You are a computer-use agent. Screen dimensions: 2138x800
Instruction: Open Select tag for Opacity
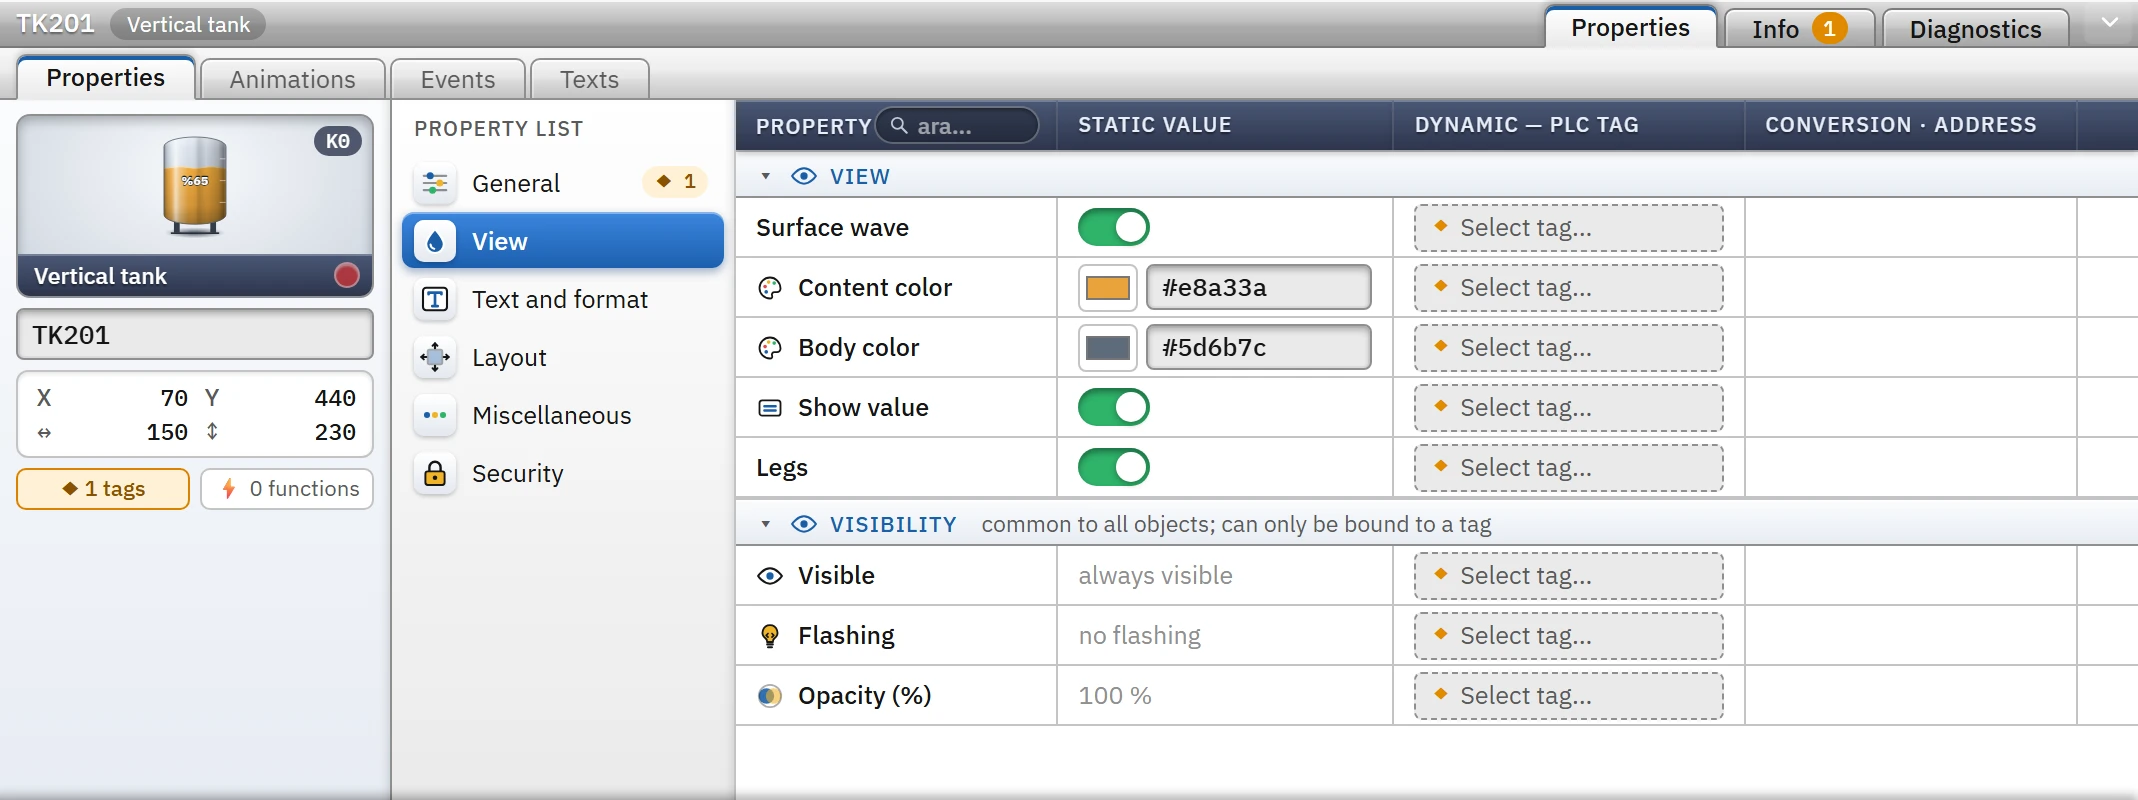pyautogui.click(x=1568, y=696)
